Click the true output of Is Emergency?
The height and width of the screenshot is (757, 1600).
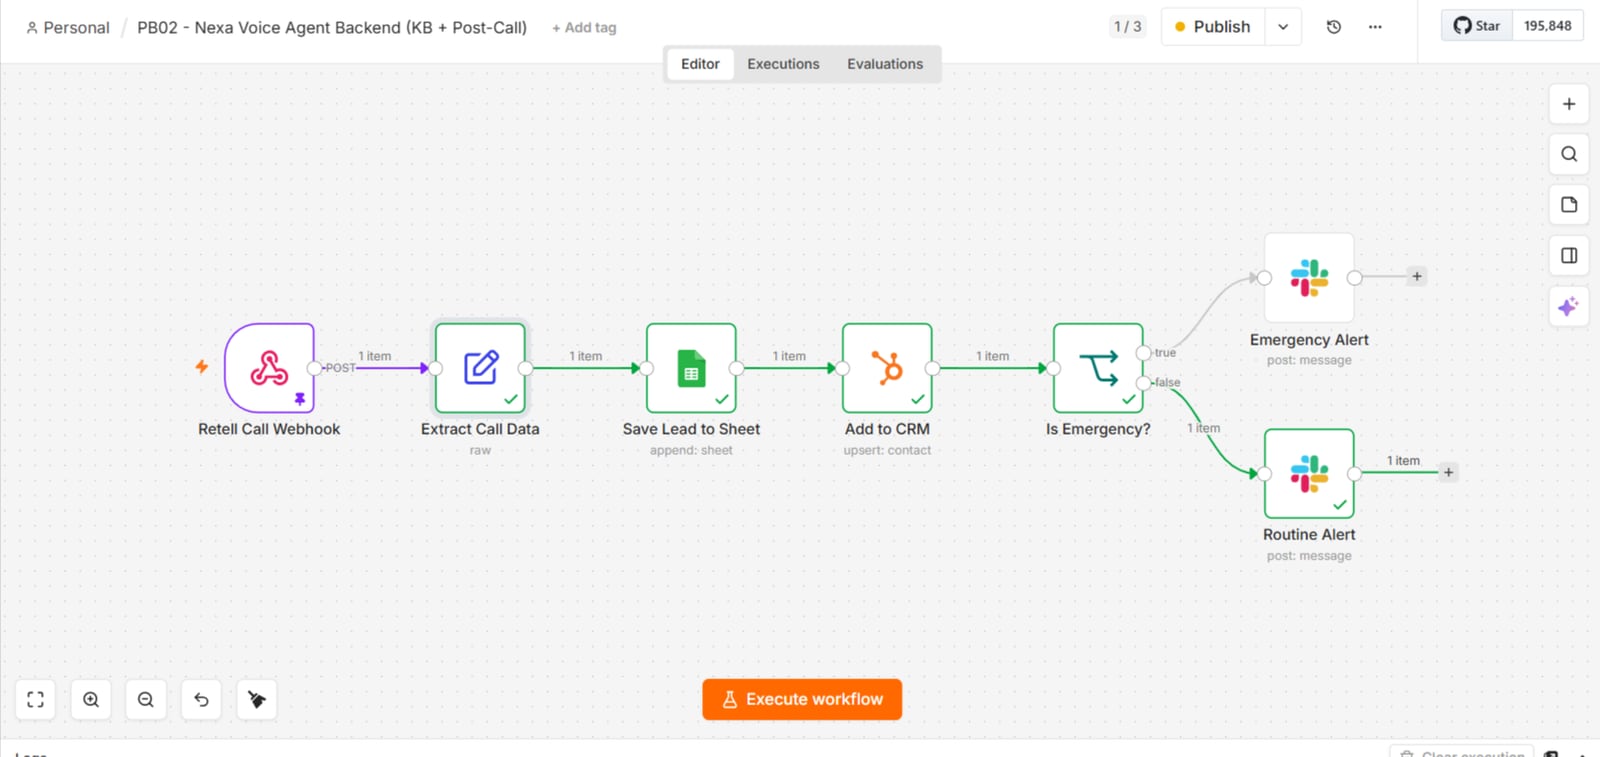tap(1144, 353)
